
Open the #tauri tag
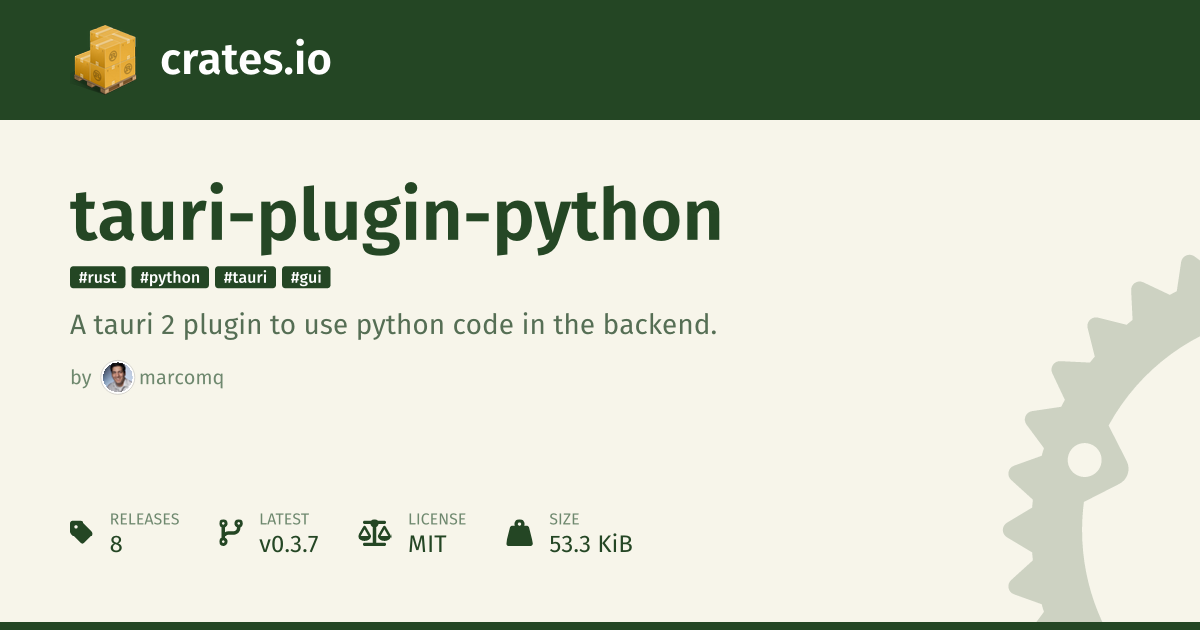(x=245, y=278)
